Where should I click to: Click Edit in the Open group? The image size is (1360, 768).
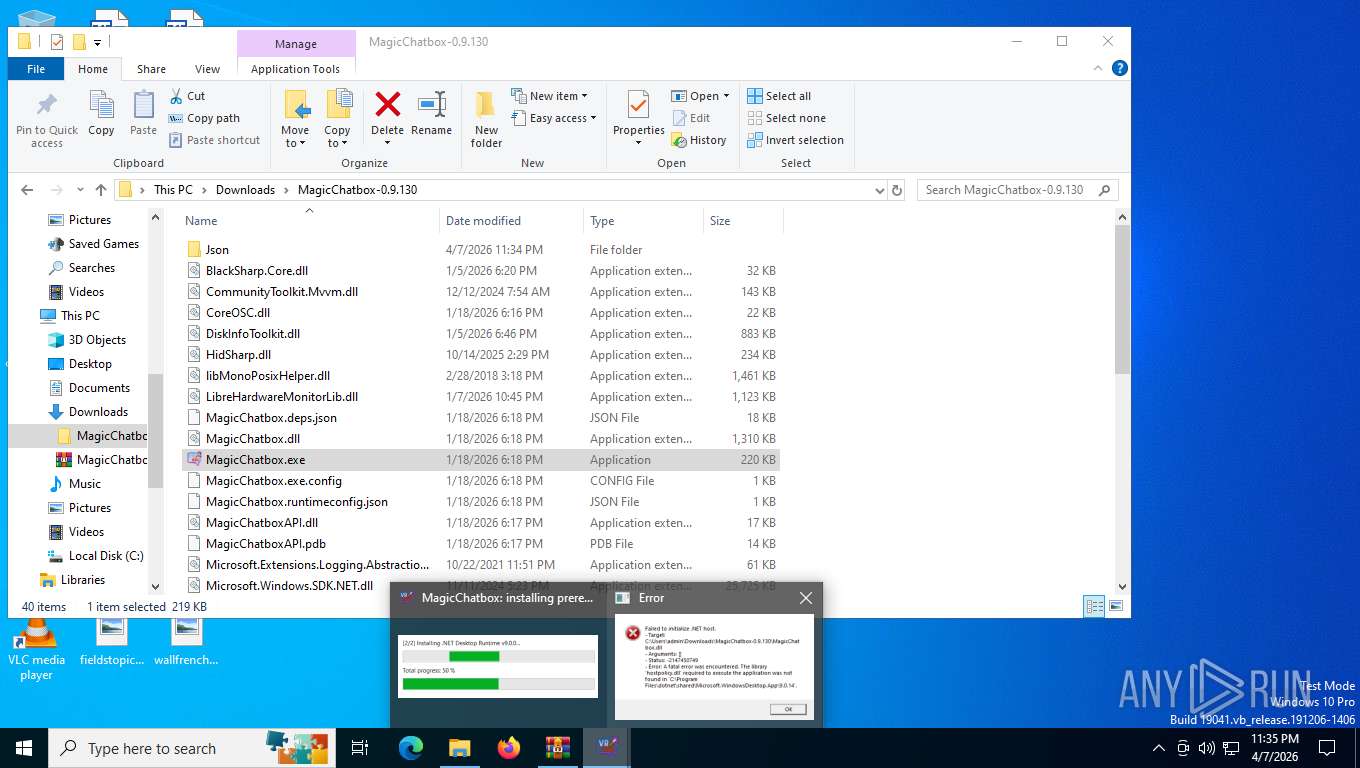point(691,118)
